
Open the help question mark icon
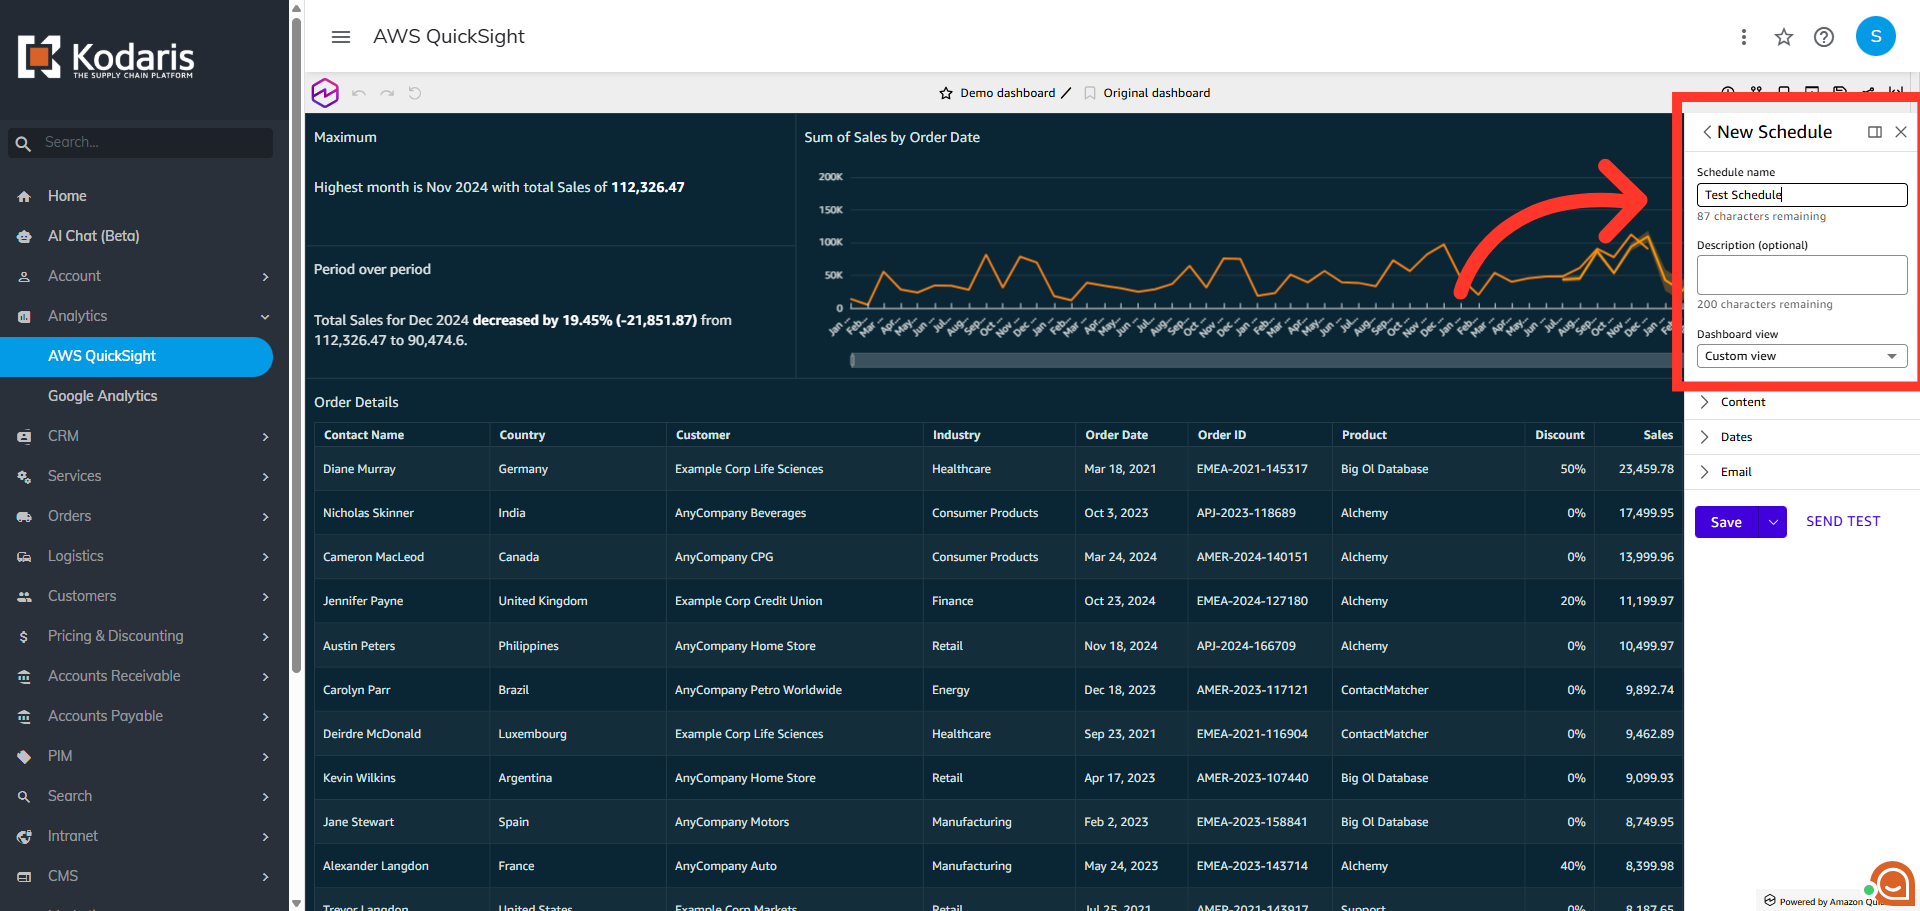coord(1824,37)
